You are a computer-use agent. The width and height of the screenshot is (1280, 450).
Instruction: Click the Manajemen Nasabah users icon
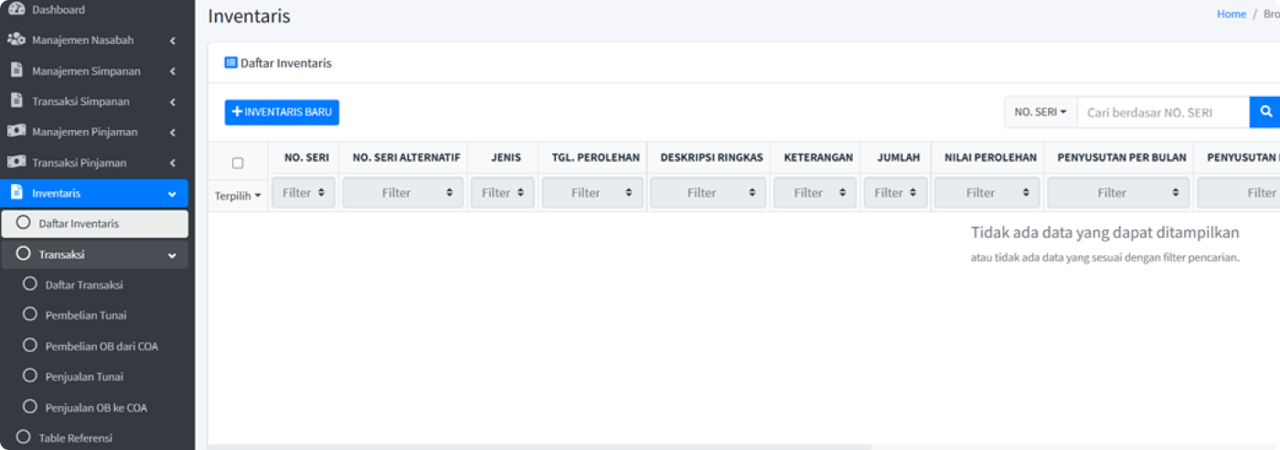[x=16, y=40]
